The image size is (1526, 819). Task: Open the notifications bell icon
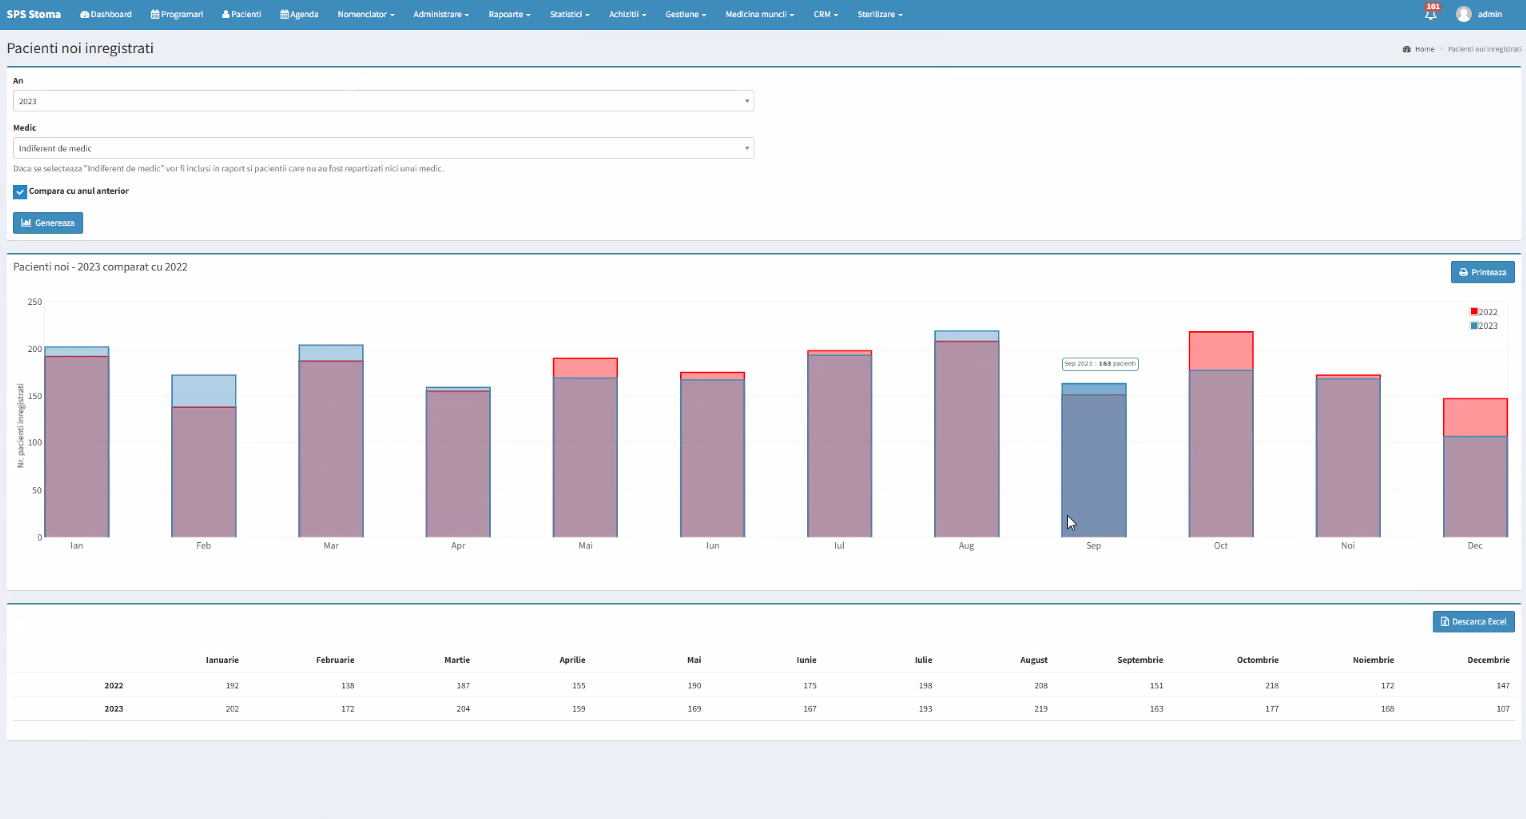coord(1431,14)
